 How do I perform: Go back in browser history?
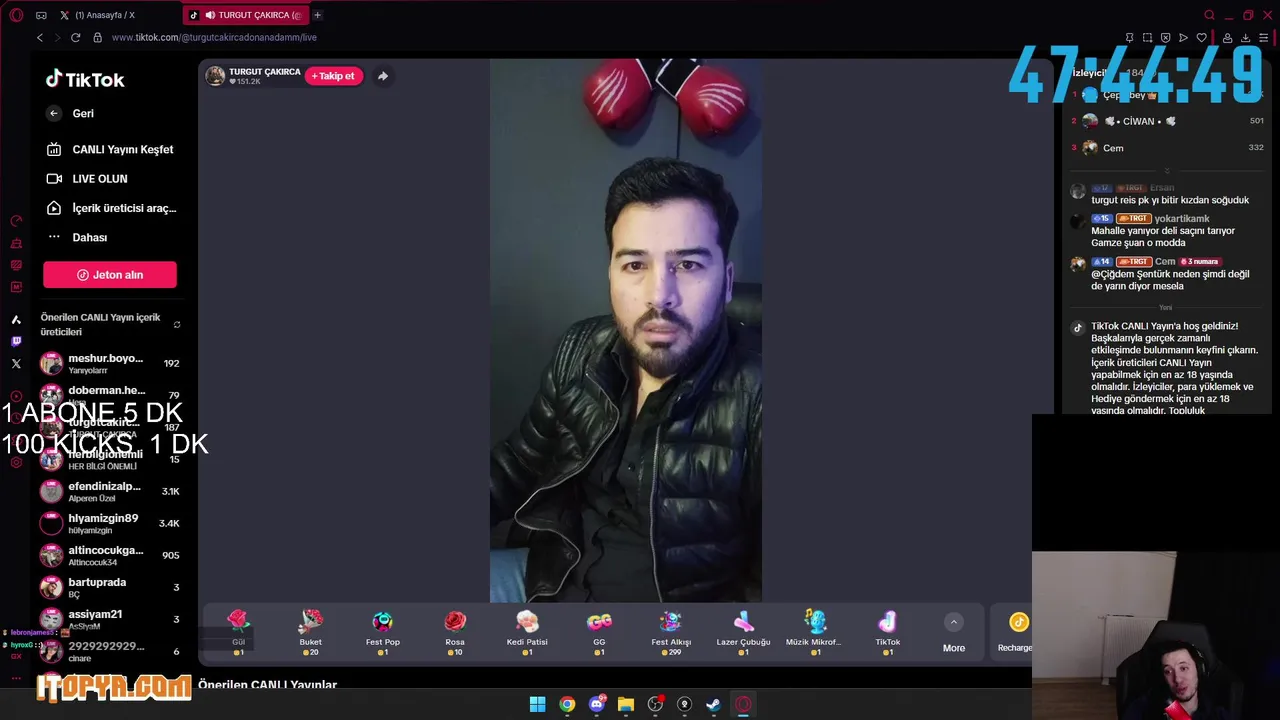coord(40,37)
